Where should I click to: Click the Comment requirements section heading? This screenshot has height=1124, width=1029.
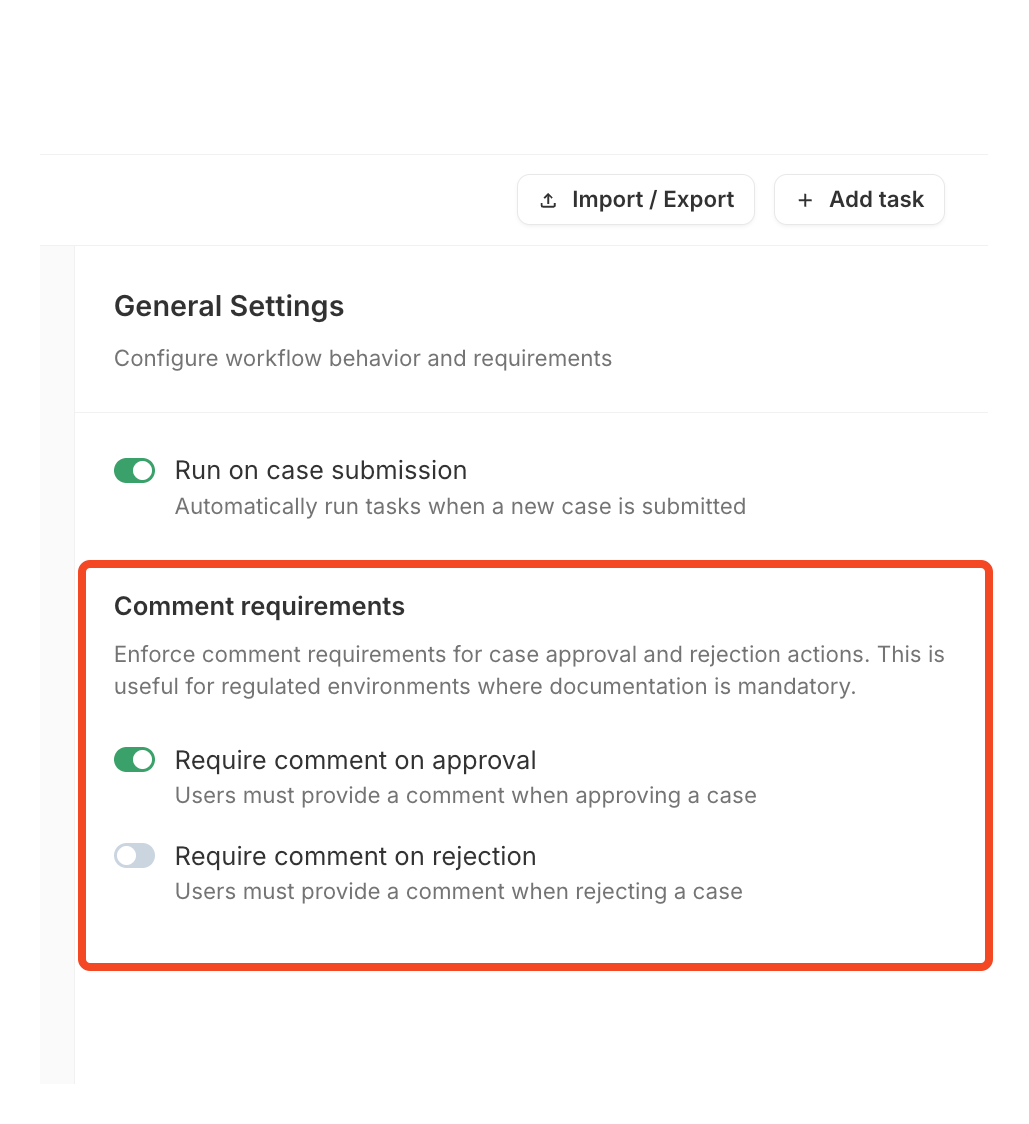coord(259,606)
